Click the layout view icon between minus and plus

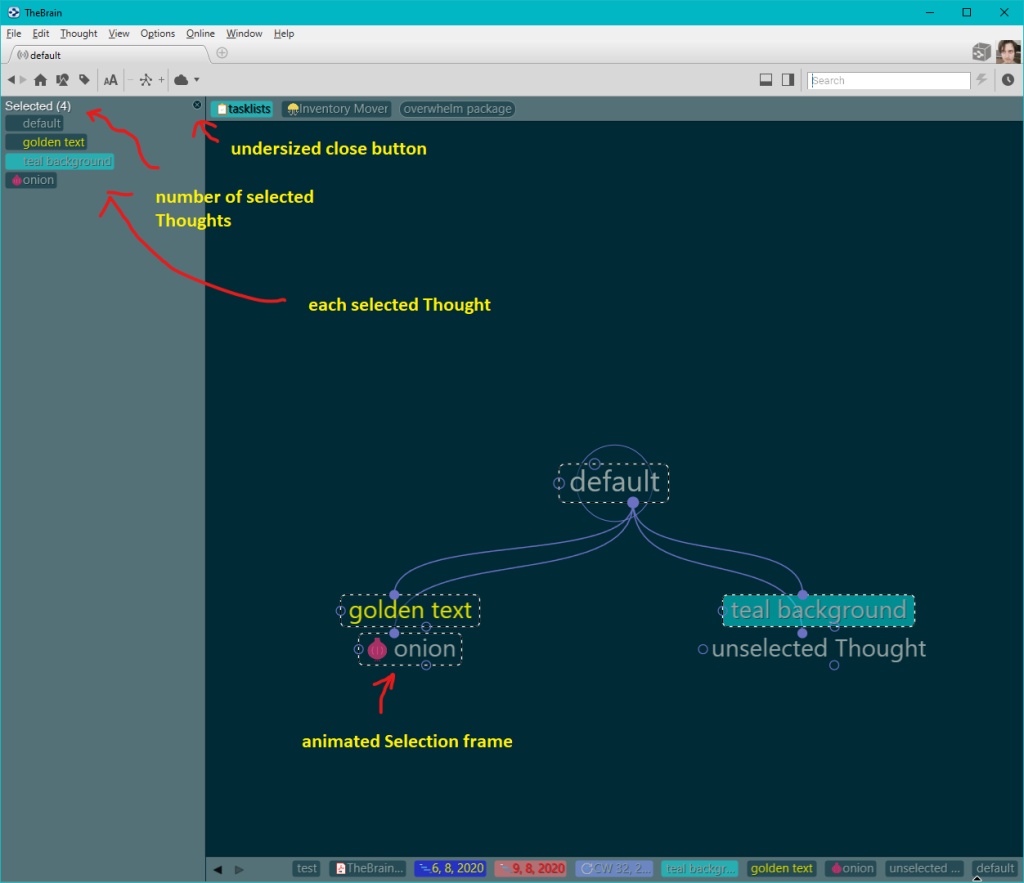[146, 80]
